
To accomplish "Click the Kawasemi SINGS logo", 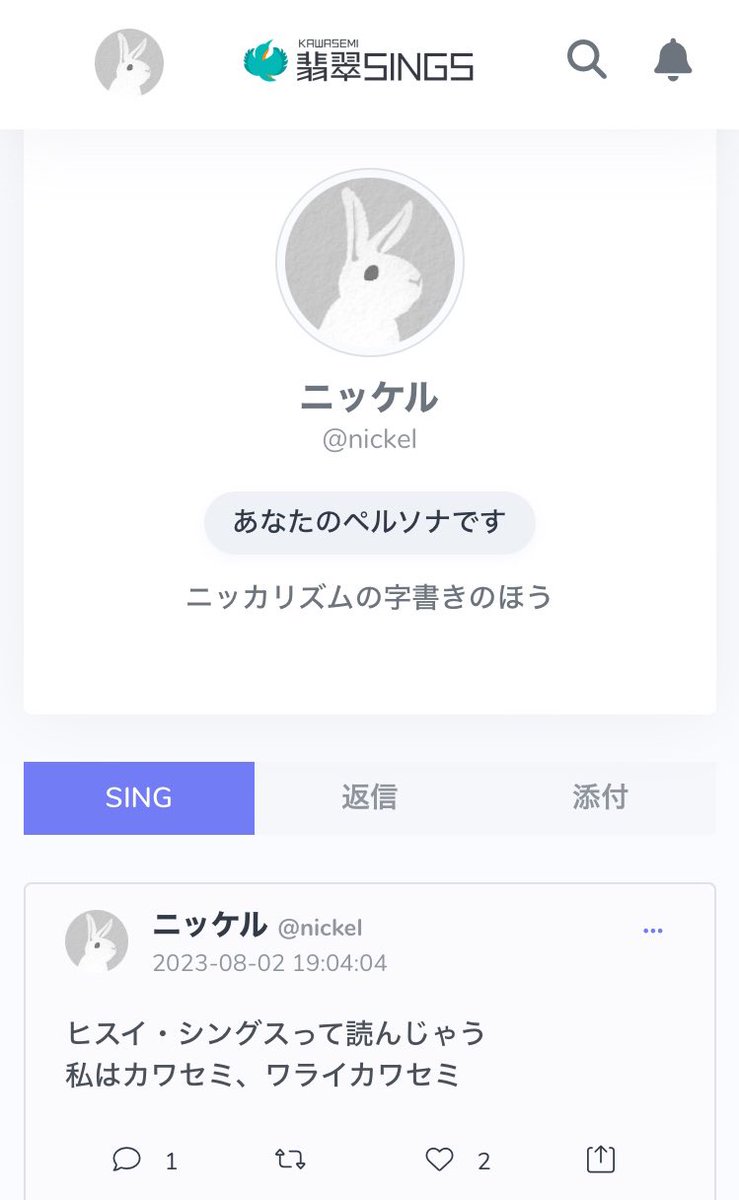I will pos(359,62).
